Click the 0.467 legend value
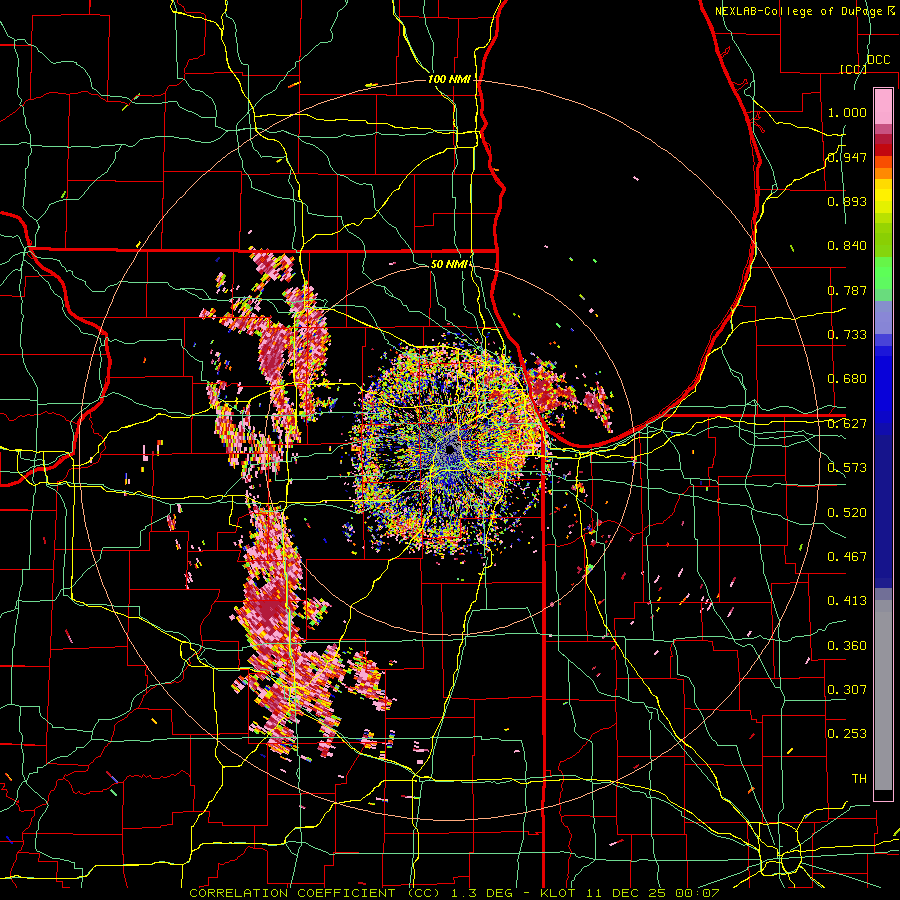Viewport: 900px width, 900px height. point(847,556)
